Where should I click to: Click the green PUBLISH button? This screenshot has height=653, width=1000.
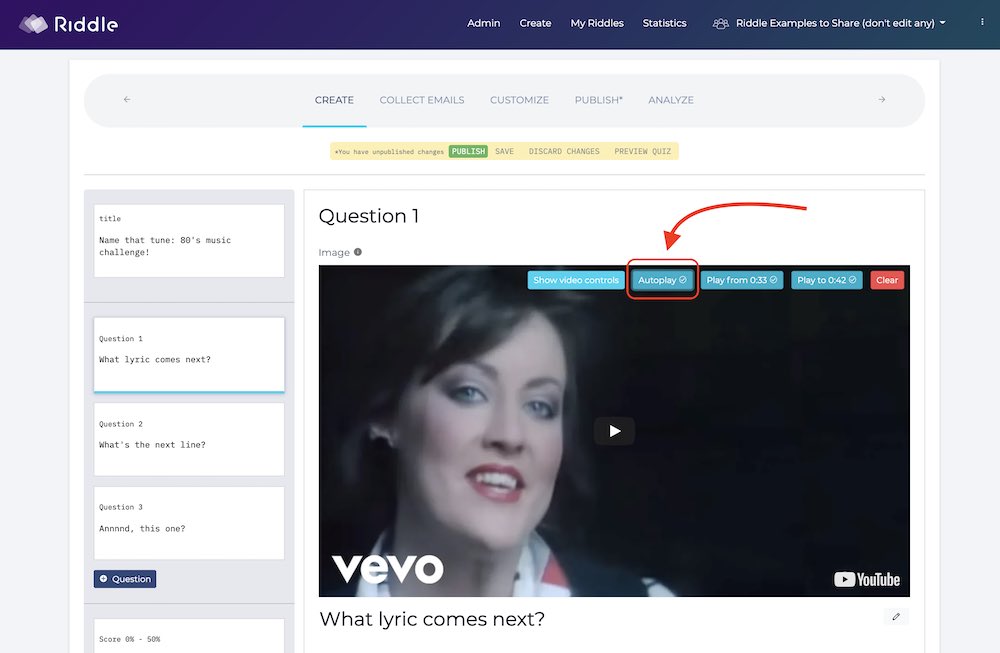(468, 151)
